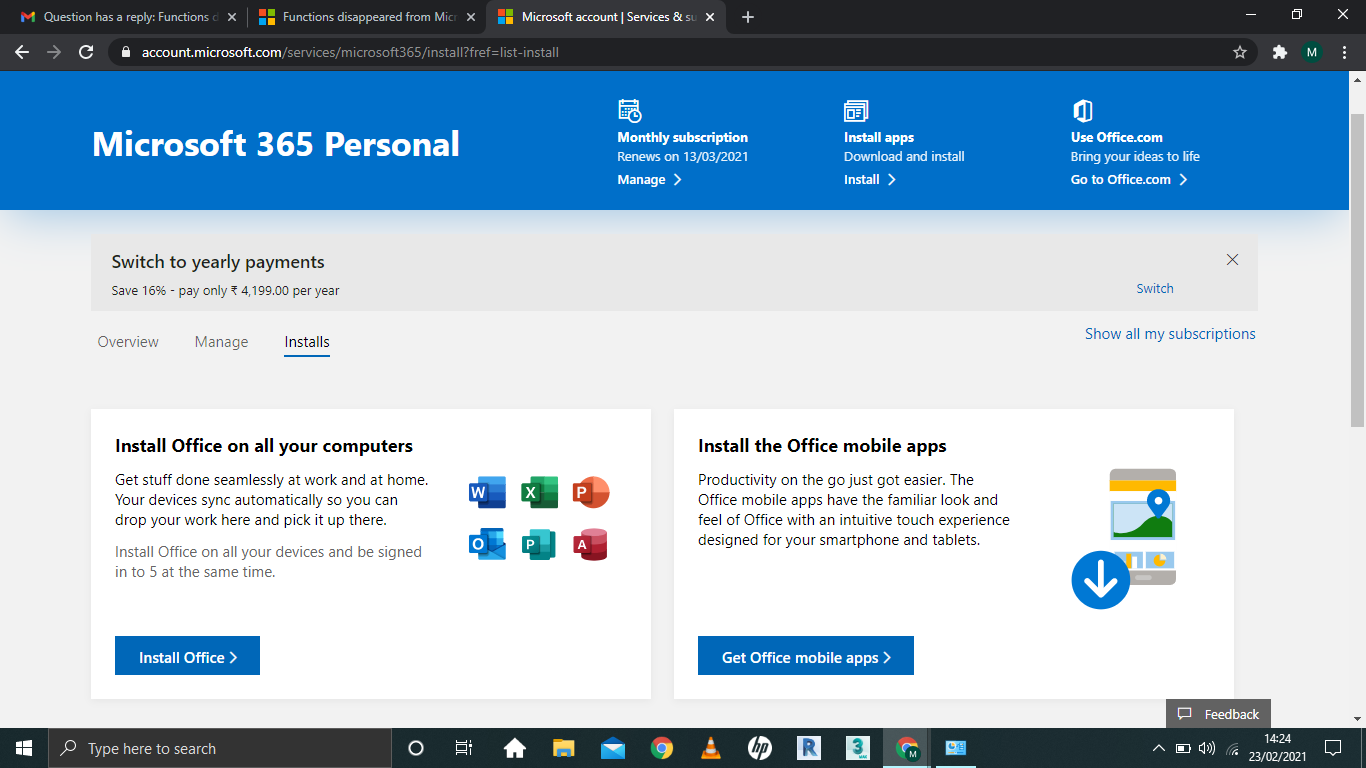Follow the Go to Office.com link
This screenshot has width=1366, height=768.
[x=1129, y=180]
